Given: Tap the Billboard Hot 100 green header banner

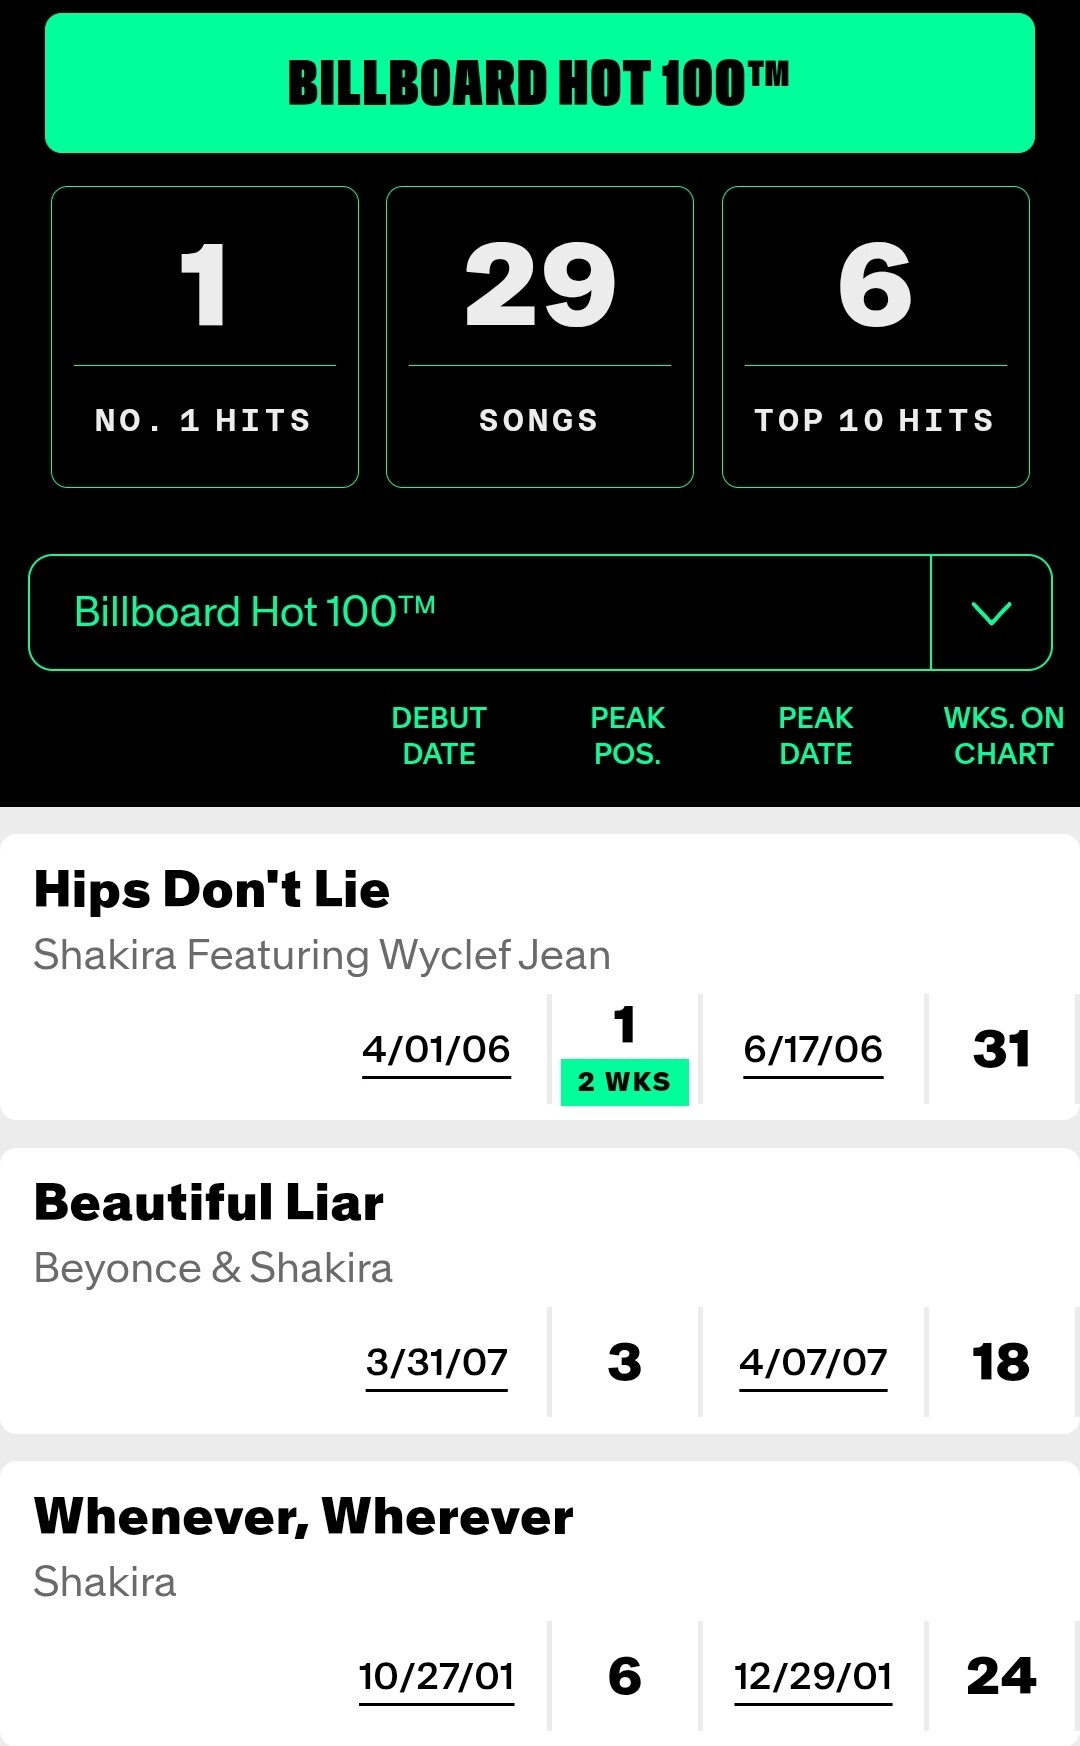Looking at the screenshot, I should (539, 83).
